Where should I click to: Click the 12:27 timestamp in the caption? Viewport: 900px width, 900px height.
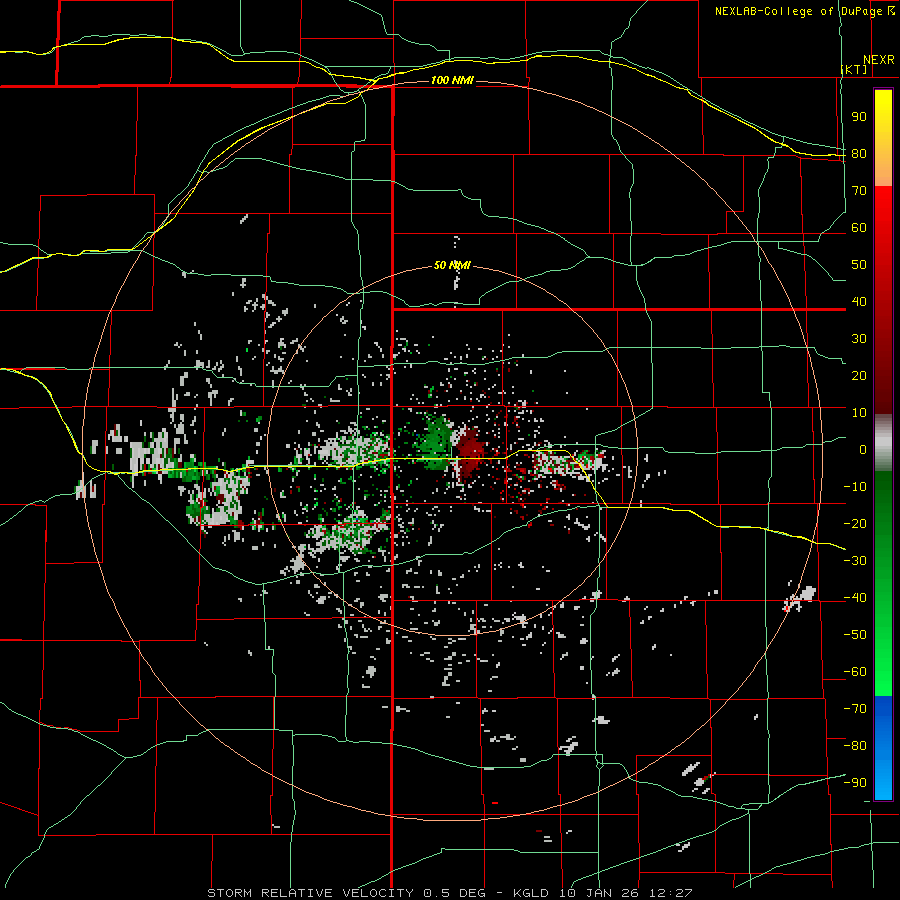coord(670,893)
